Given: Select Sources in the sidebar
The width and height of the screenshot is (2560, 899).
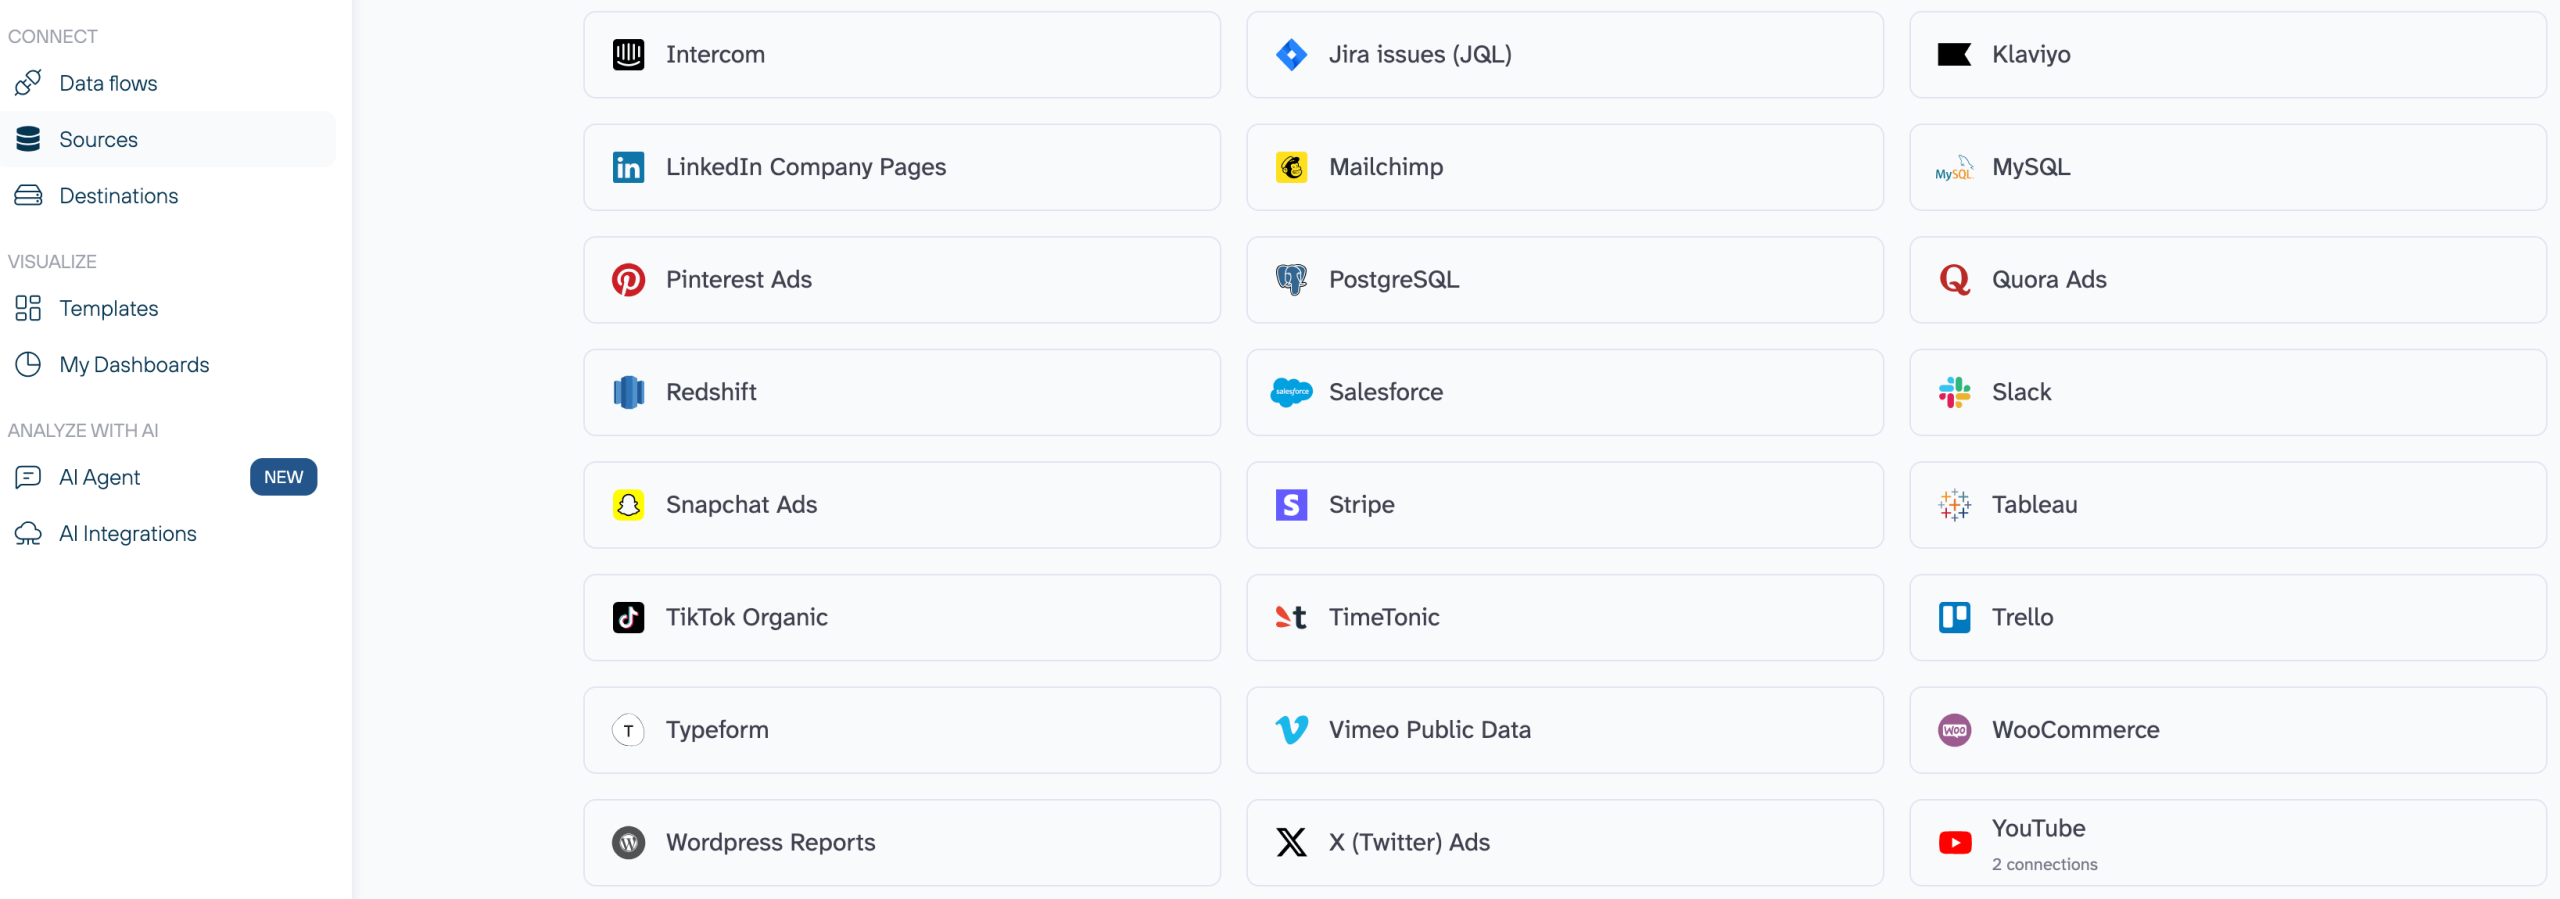Looking at the screenshot, I should click(168, 139).
